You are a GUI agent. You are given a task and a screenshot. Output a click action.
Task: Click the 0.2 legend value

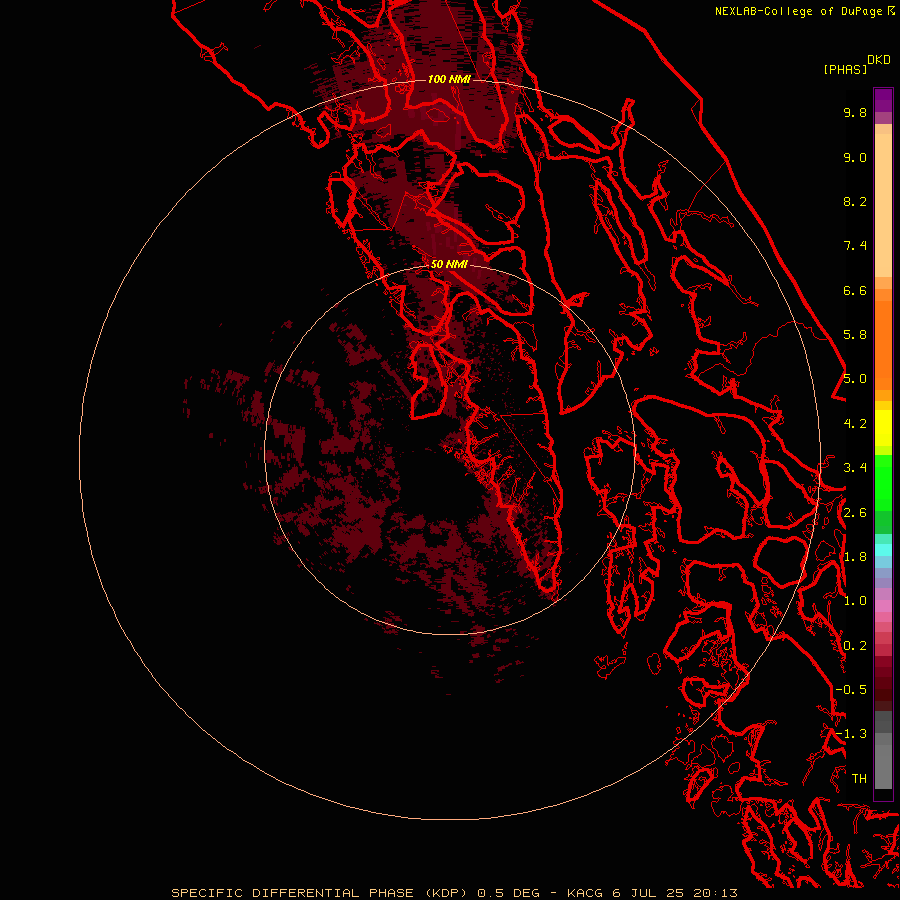(855, 646)
